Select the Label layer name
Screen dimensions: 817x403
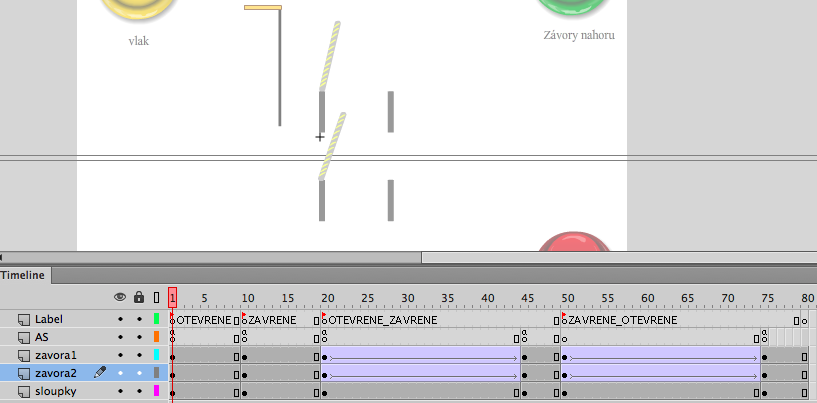click(x=49, y=319)
